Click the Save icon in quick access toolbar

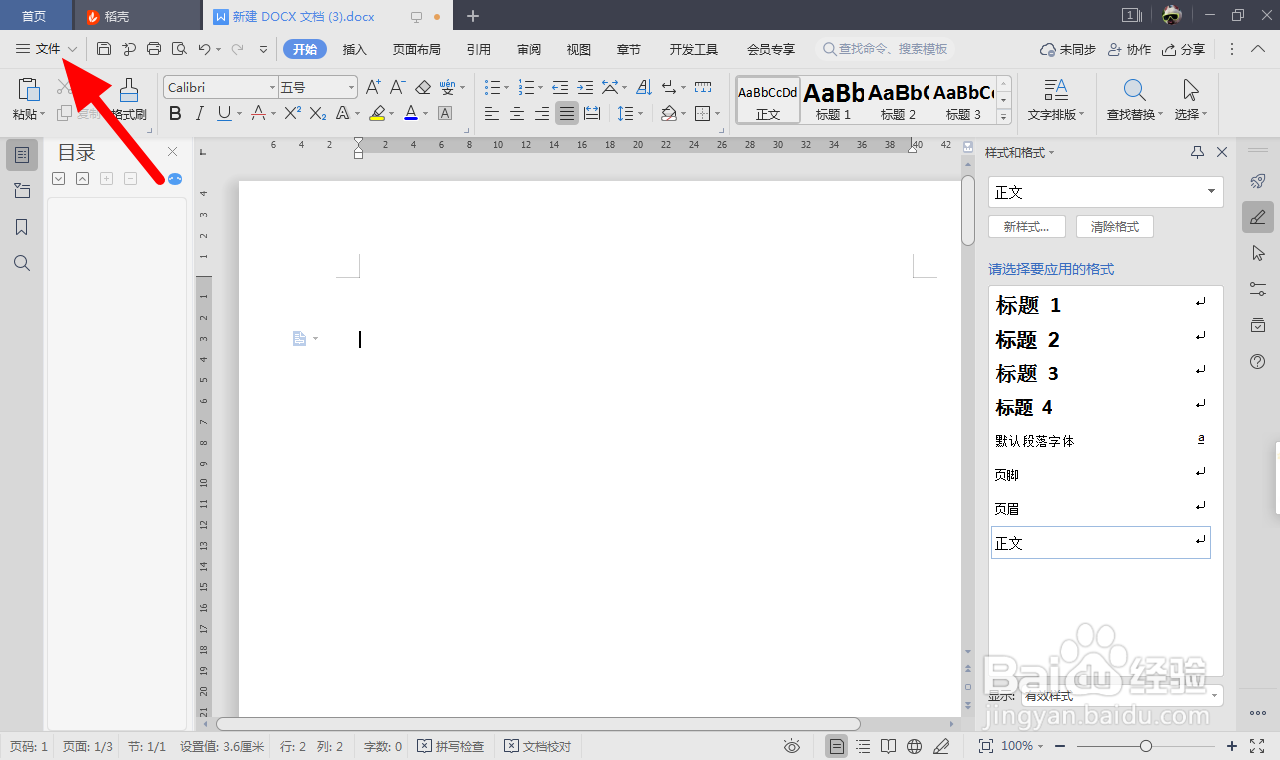click(x=104, y=49)
